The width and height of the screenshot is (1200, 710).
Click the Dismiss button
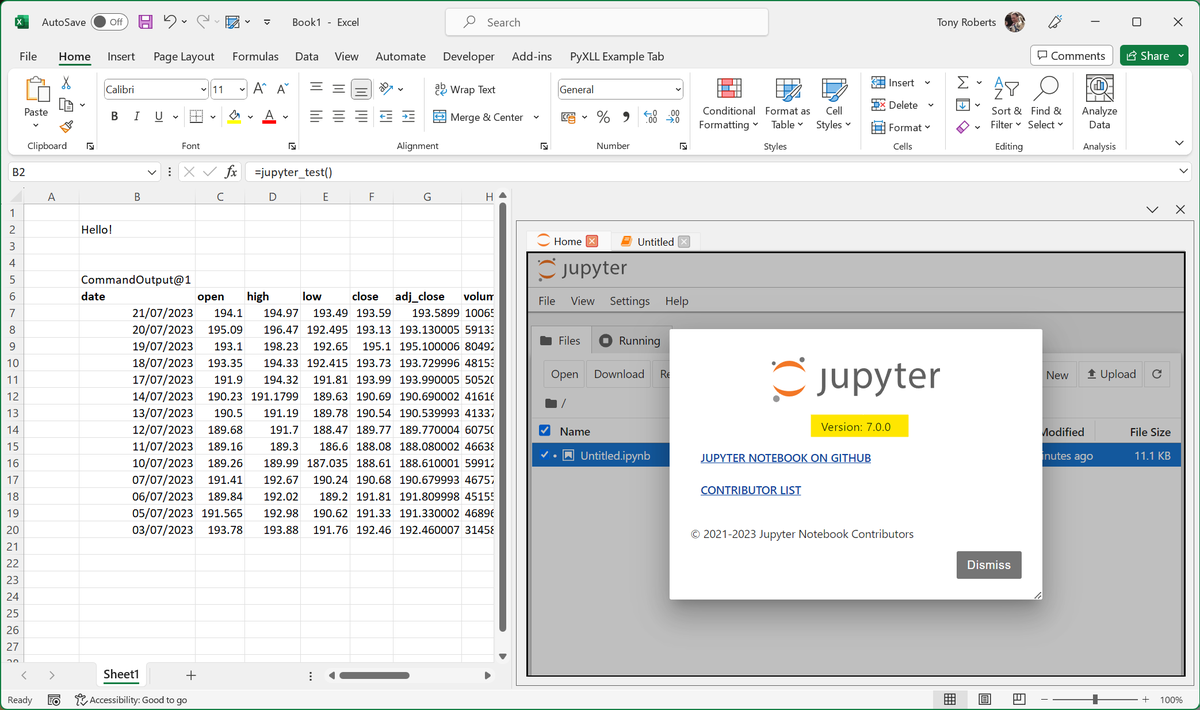coord(989,564)
